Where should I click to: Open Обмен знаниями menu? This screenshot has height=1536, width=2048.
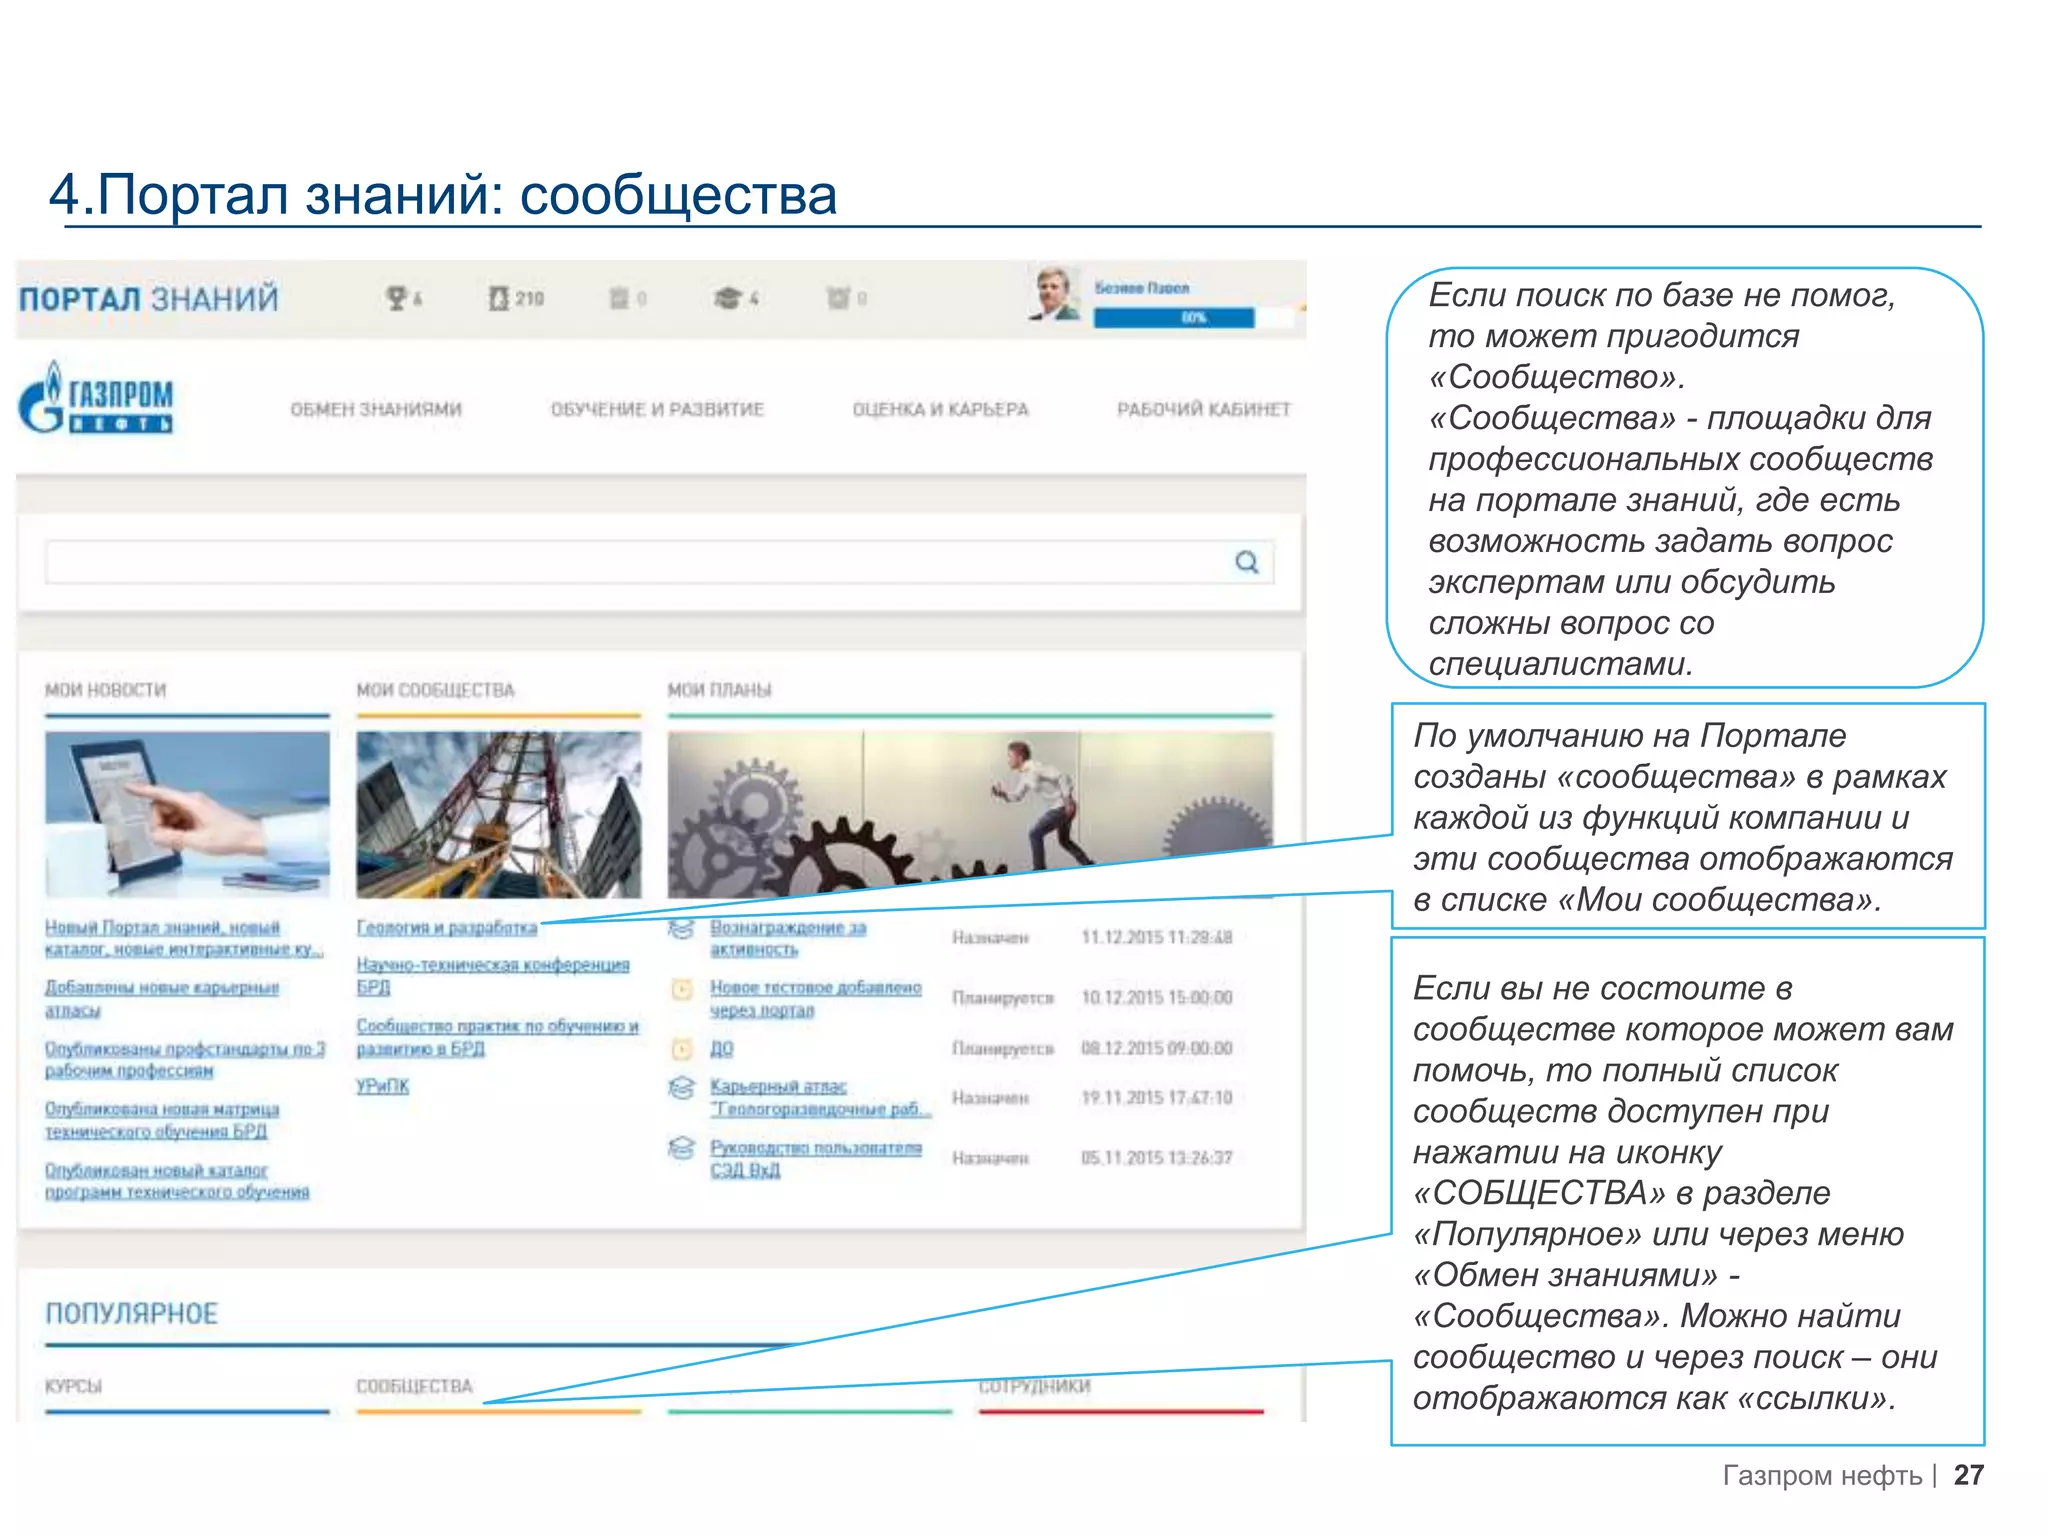click(376, 409)
